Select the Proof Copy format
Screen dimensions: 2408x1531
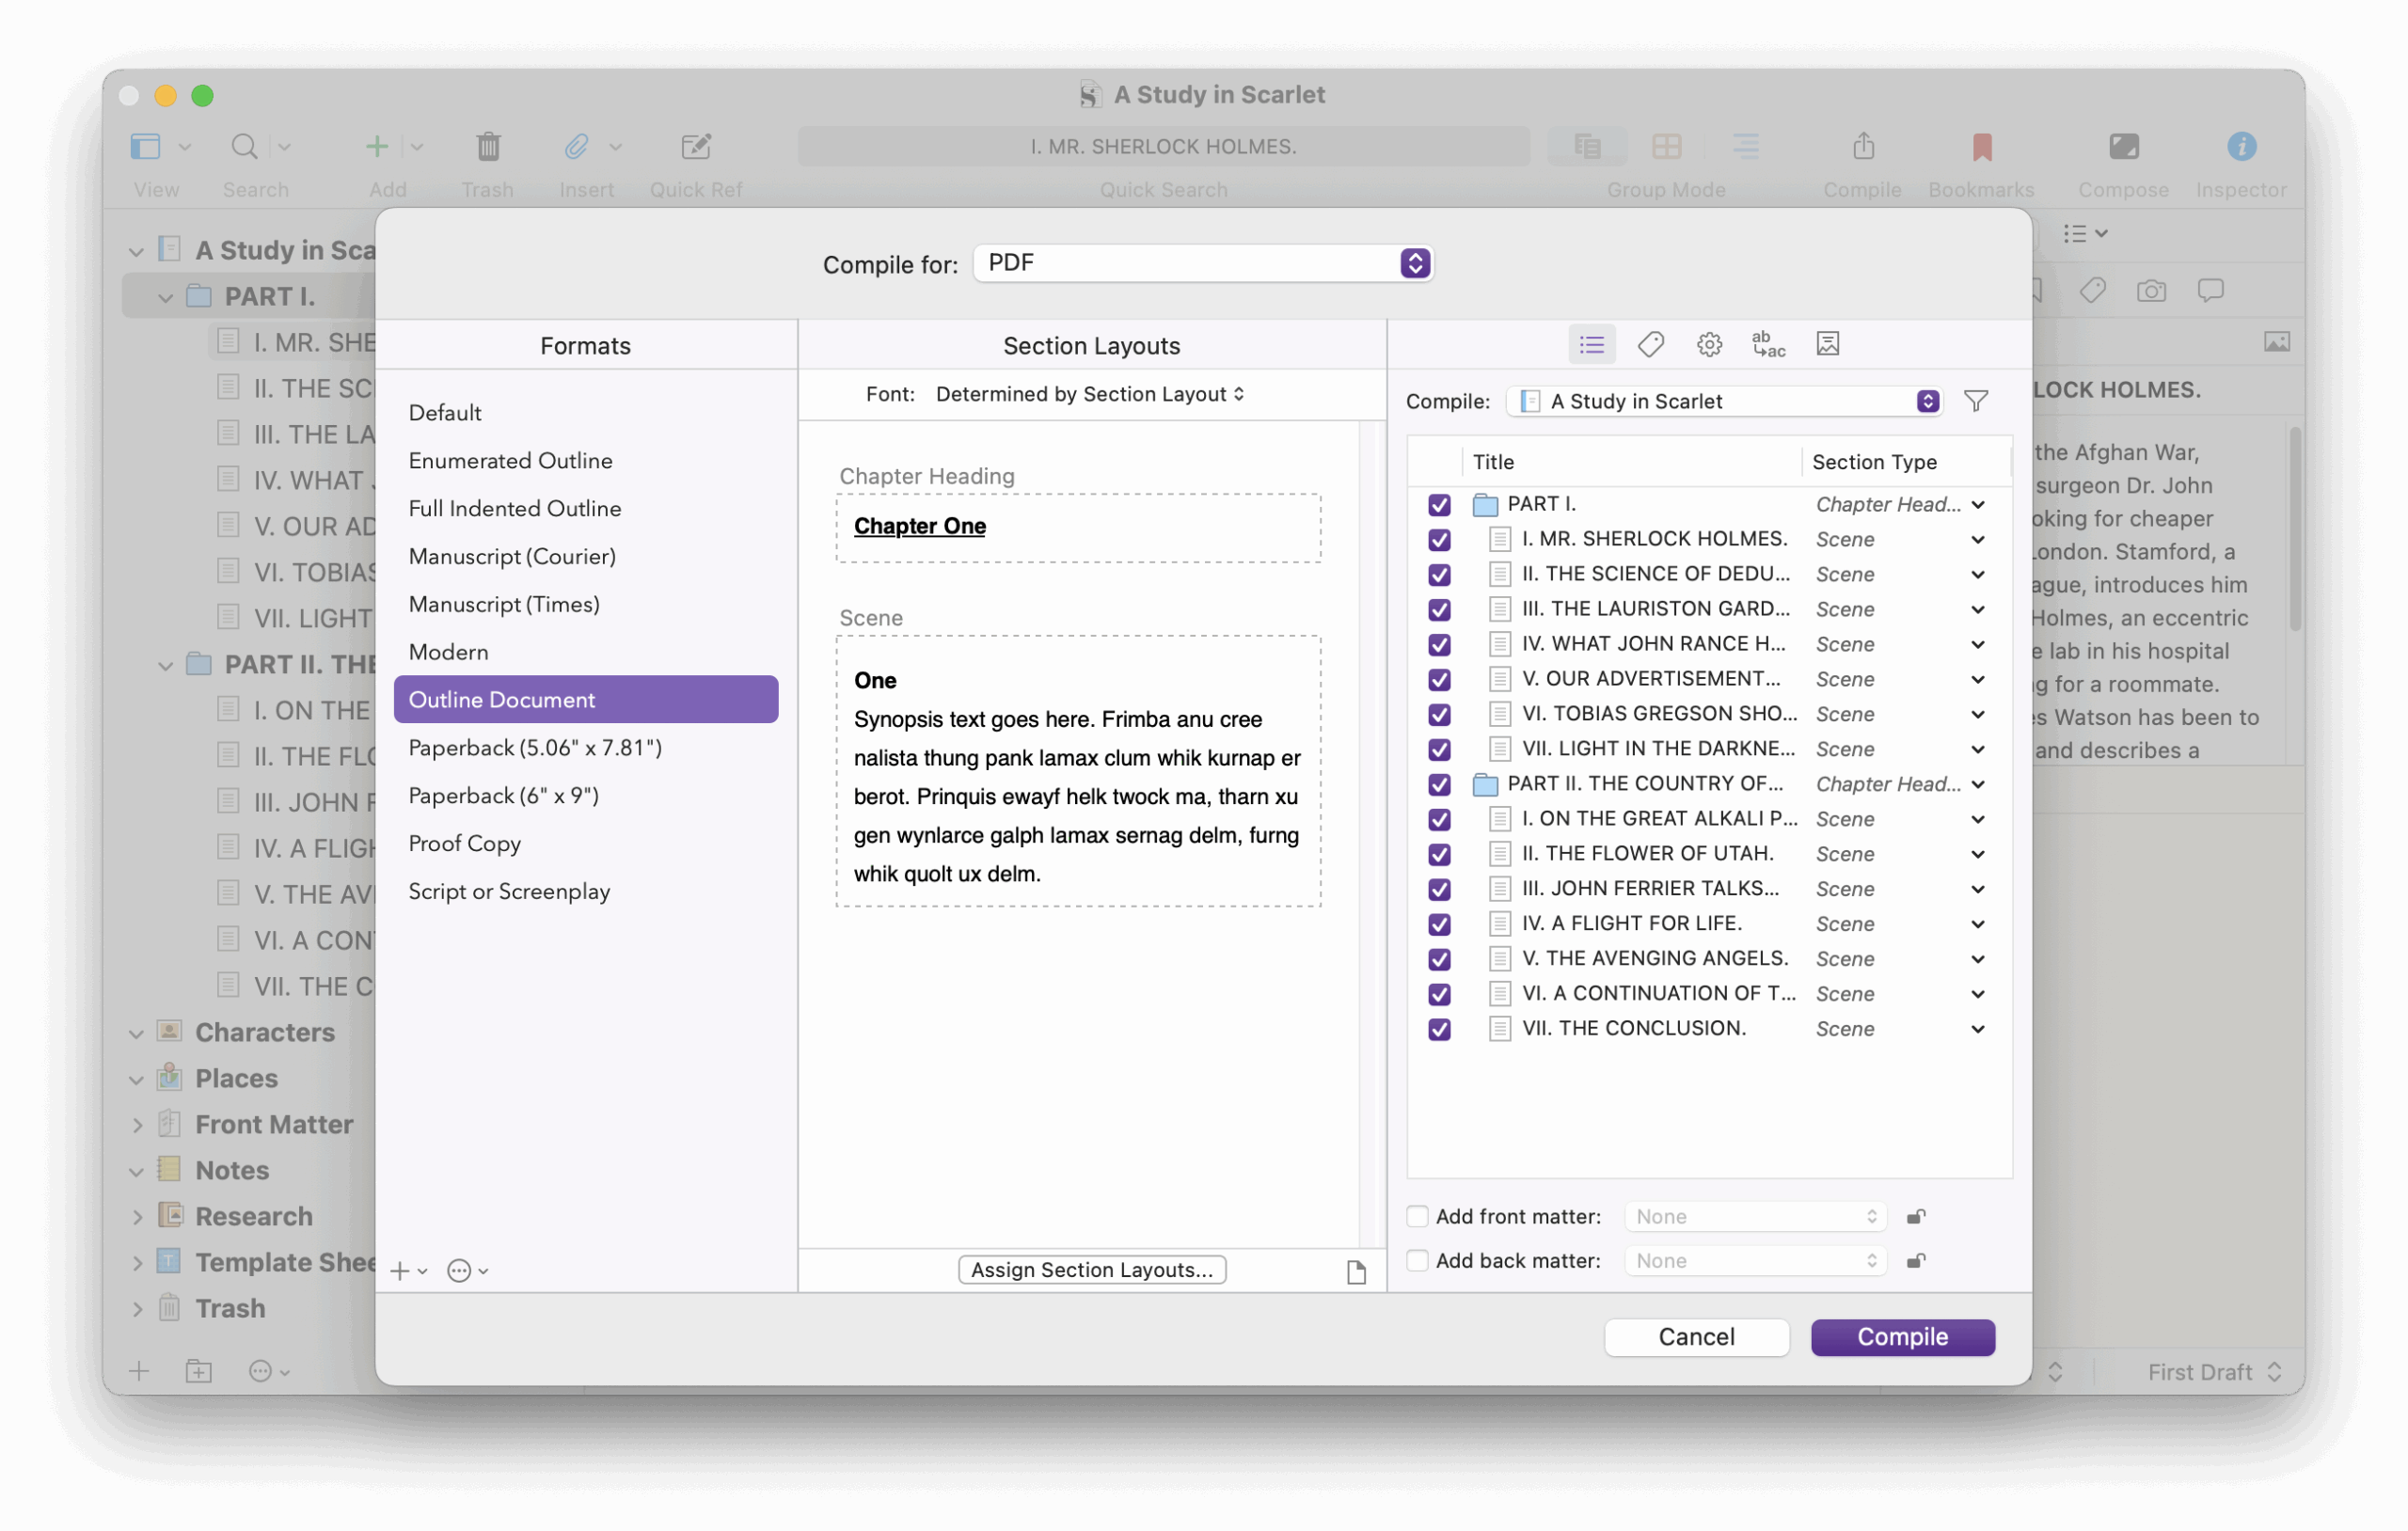tap(465, 844)
